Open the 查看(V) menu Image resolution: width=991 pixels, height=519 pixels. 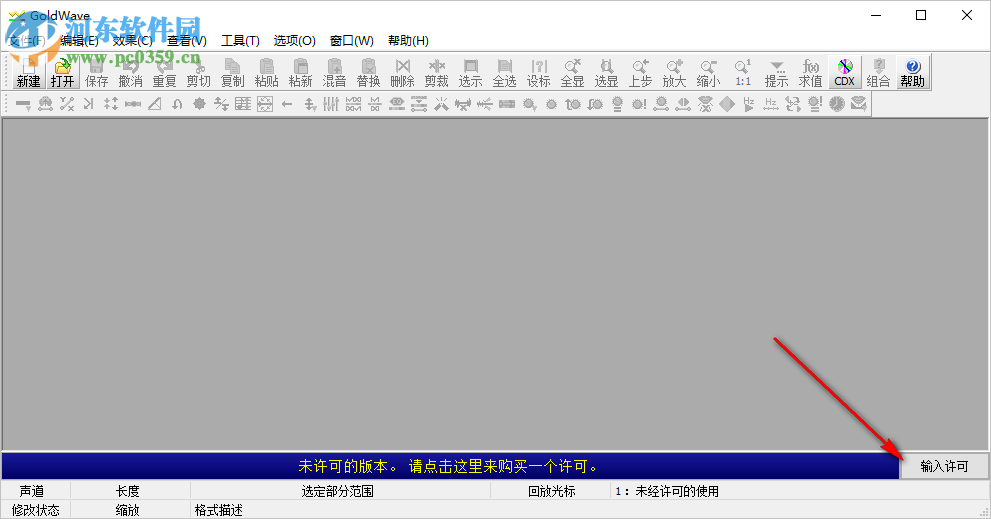186,40
